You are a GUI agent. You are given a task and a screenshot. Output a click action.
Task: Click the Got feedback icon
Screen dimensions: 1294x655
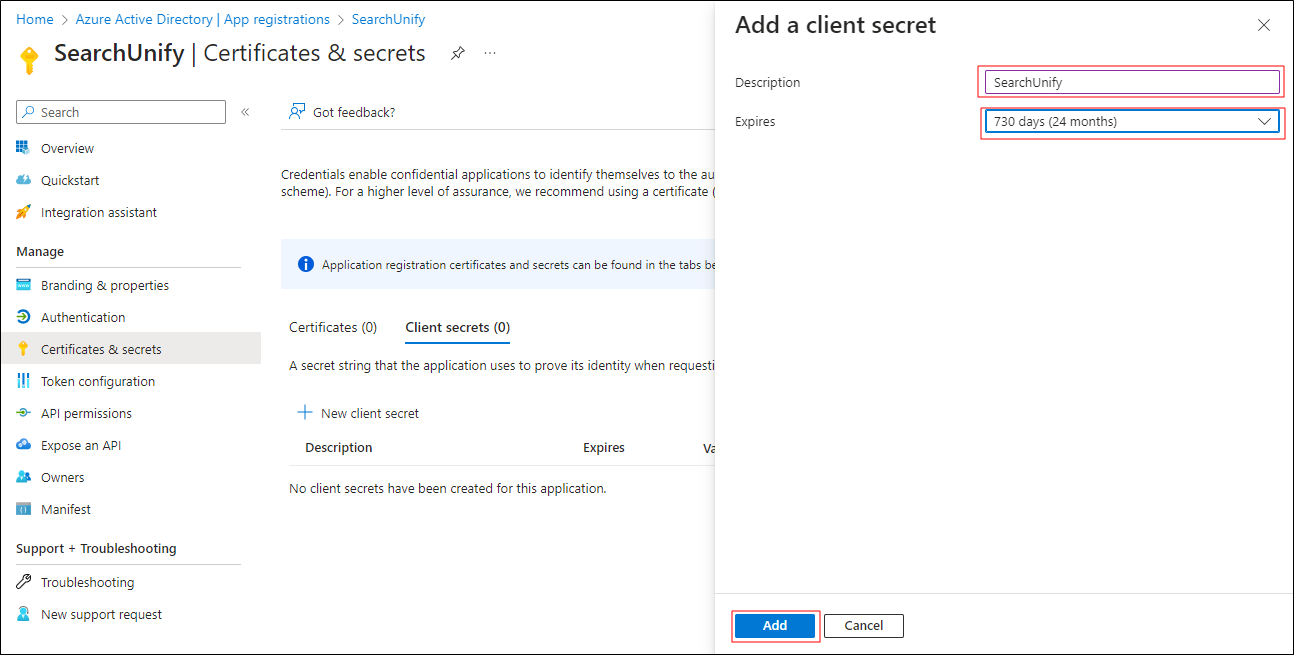pos(297,112)
